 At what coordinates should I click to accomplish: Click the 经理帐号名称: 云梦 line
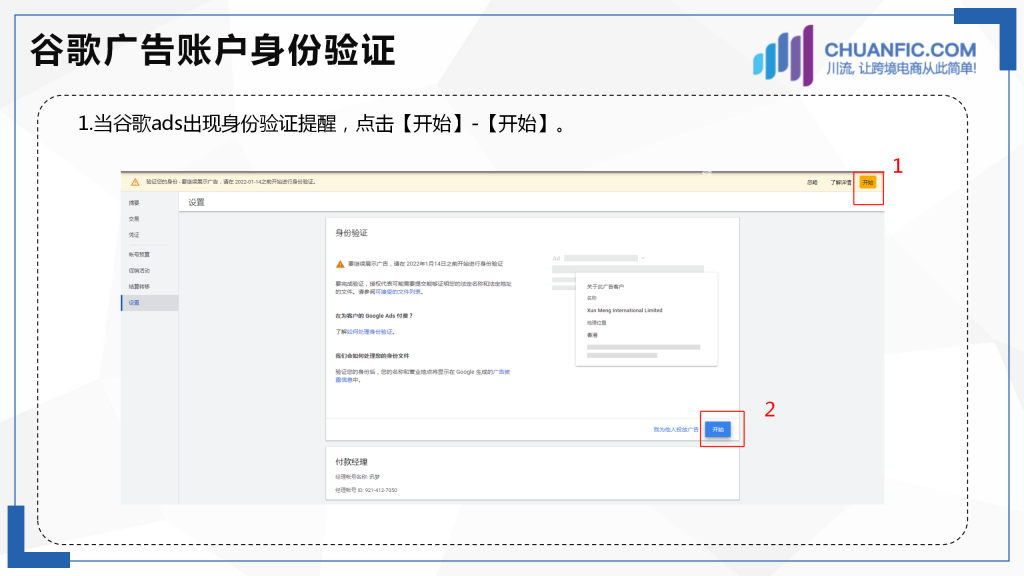tap(357, 477)
